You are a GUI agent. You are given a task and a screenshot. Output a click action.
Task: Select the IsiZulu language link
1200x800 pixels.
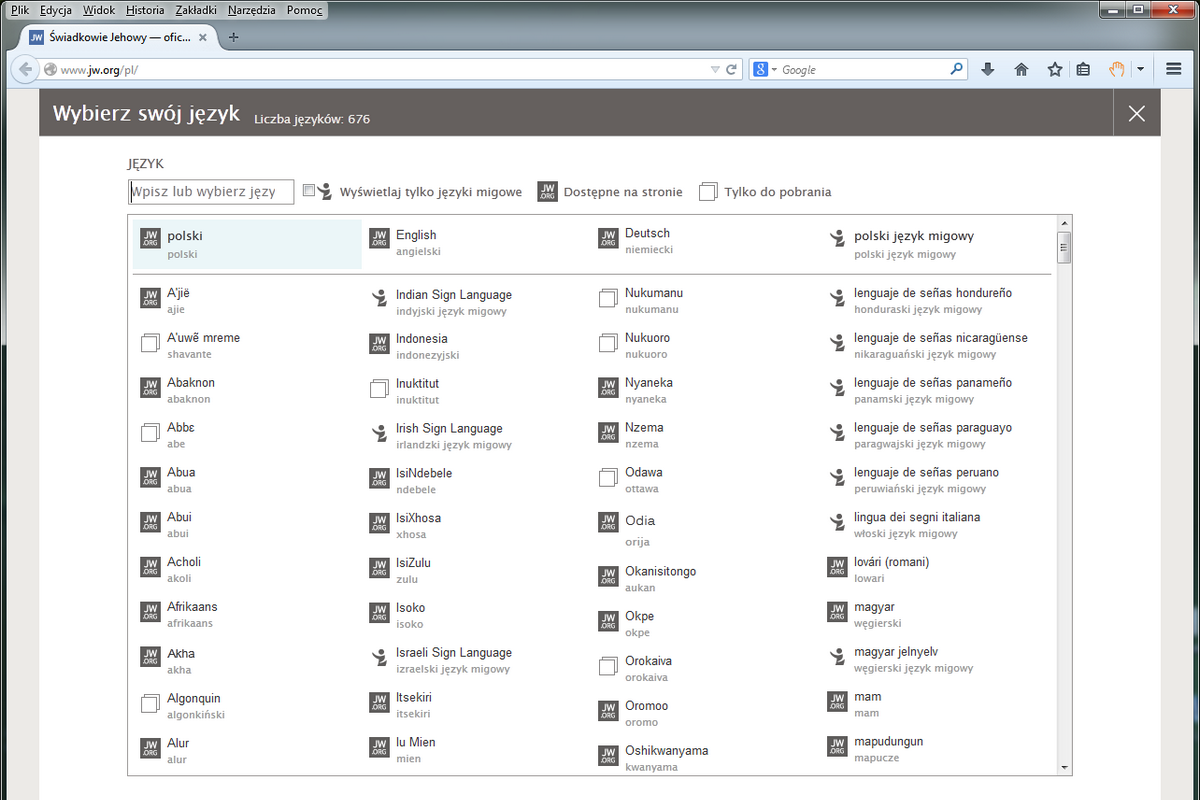[413, 563]
